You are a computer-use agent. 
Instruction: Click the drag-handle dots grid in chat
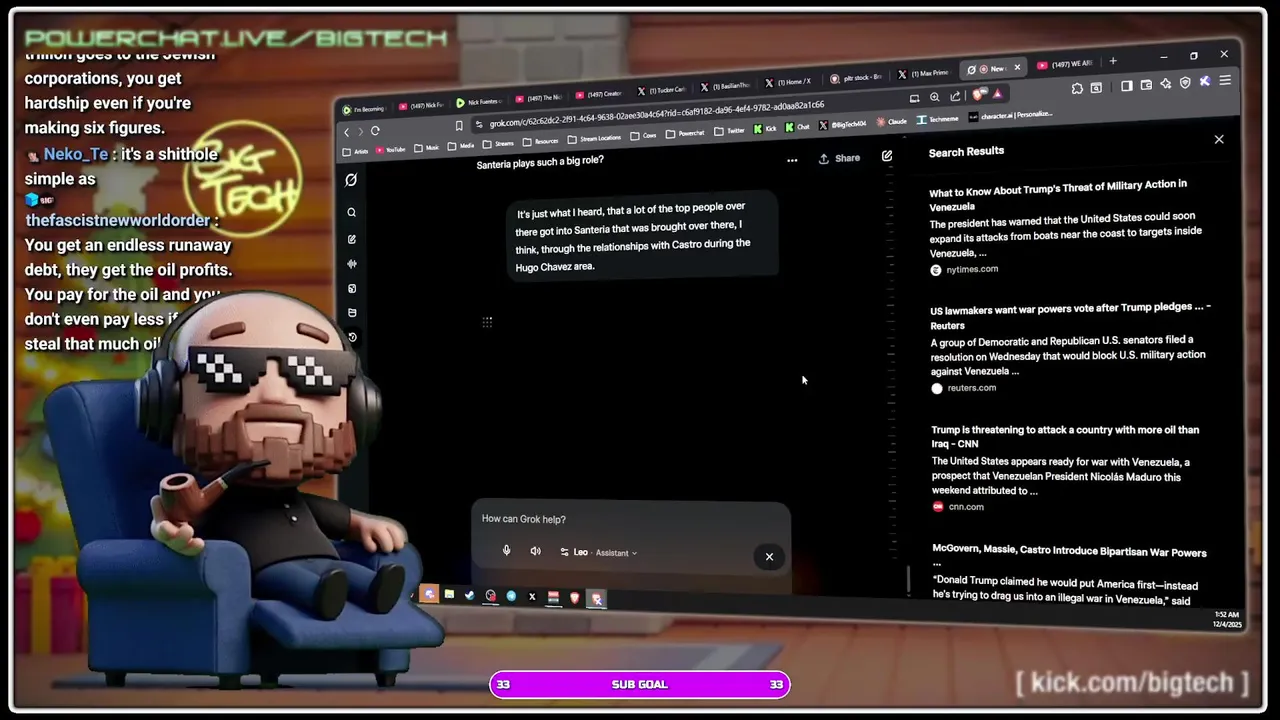pos(487,322)
